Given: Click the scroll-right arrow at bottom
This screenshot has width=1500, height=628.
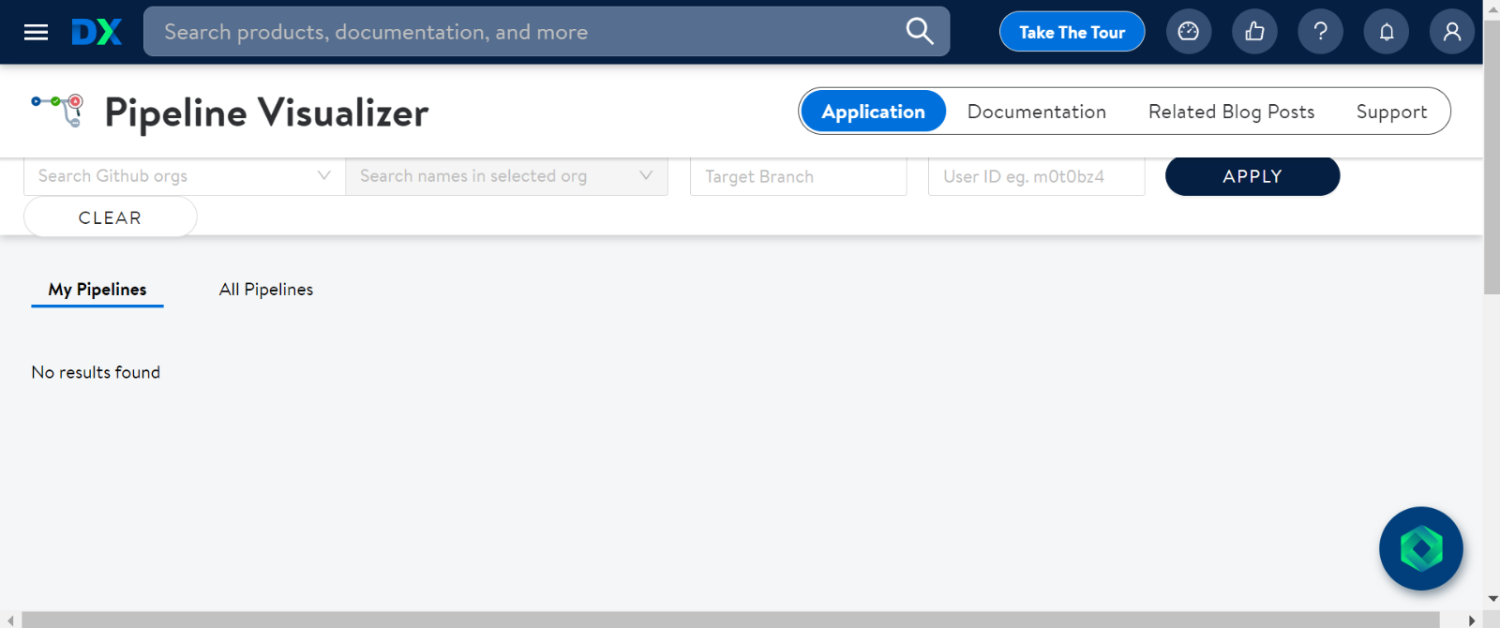Looking at the screenshot, I should coord(1472,620).
